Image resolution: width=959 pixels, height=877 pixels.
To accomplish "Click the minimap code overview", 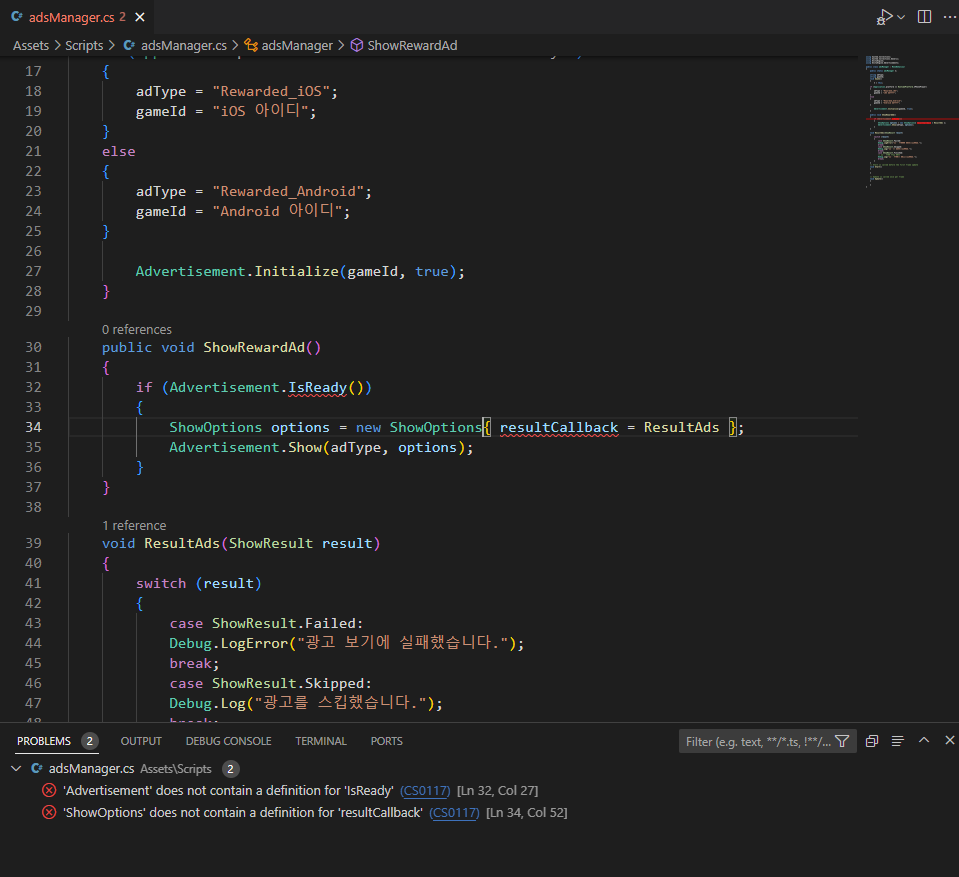I will point(908,122).
